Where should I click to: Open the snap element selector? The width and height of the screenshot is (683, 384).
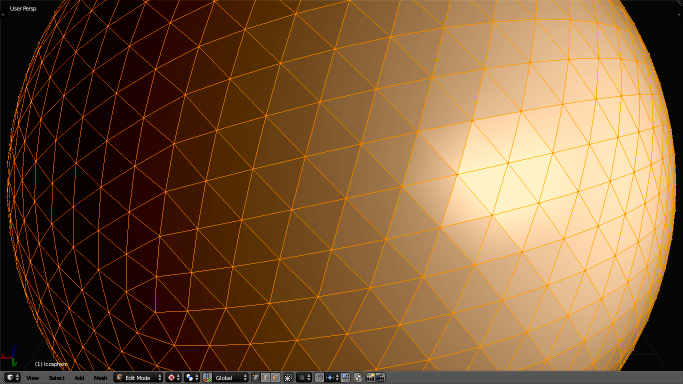pyautogui.click(x=332, y=377)
